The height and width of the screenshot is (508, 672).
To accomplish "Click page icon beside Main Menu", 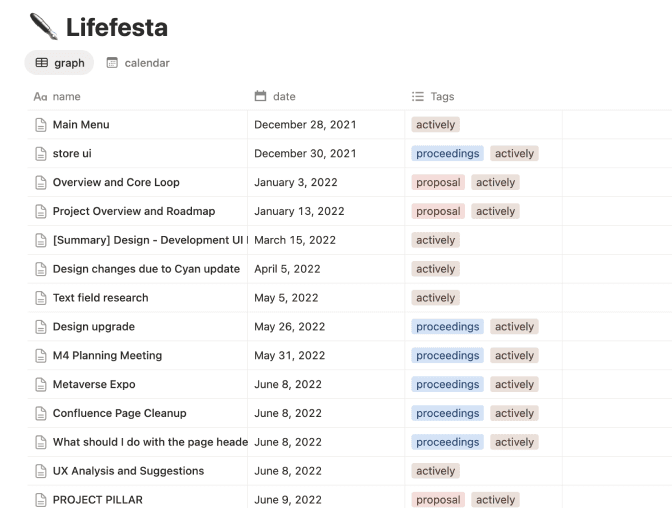I will pos(41,125).
